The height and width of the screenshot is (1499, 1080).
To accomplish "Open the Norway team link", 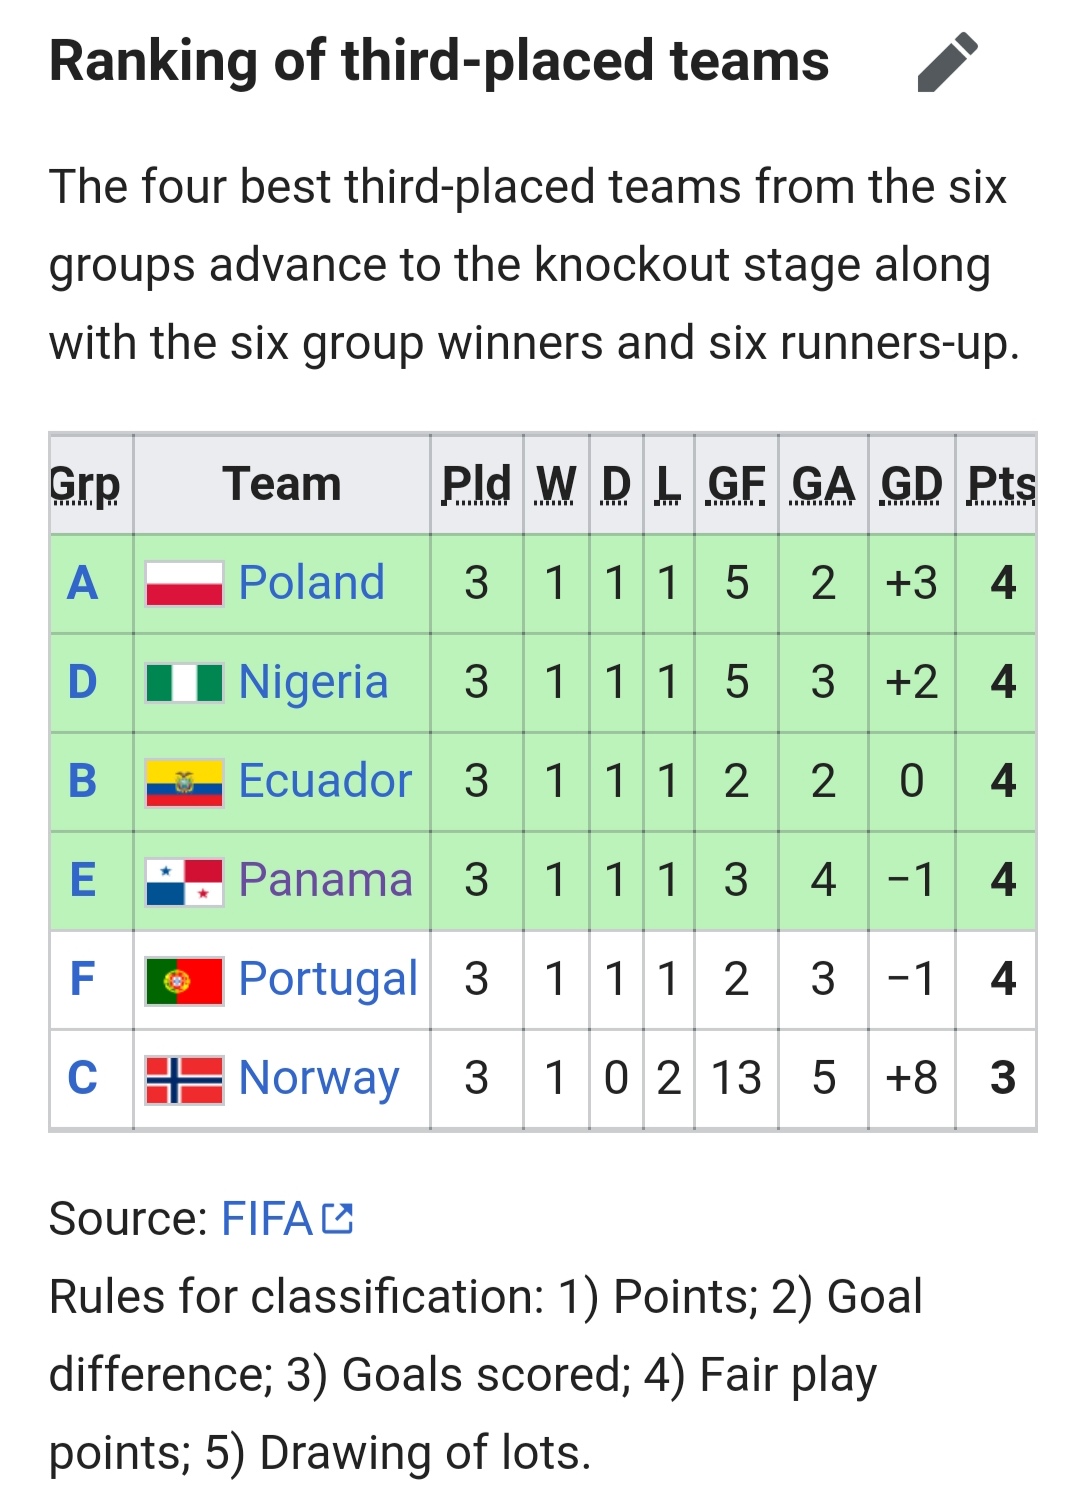I will pos(319,1078).
